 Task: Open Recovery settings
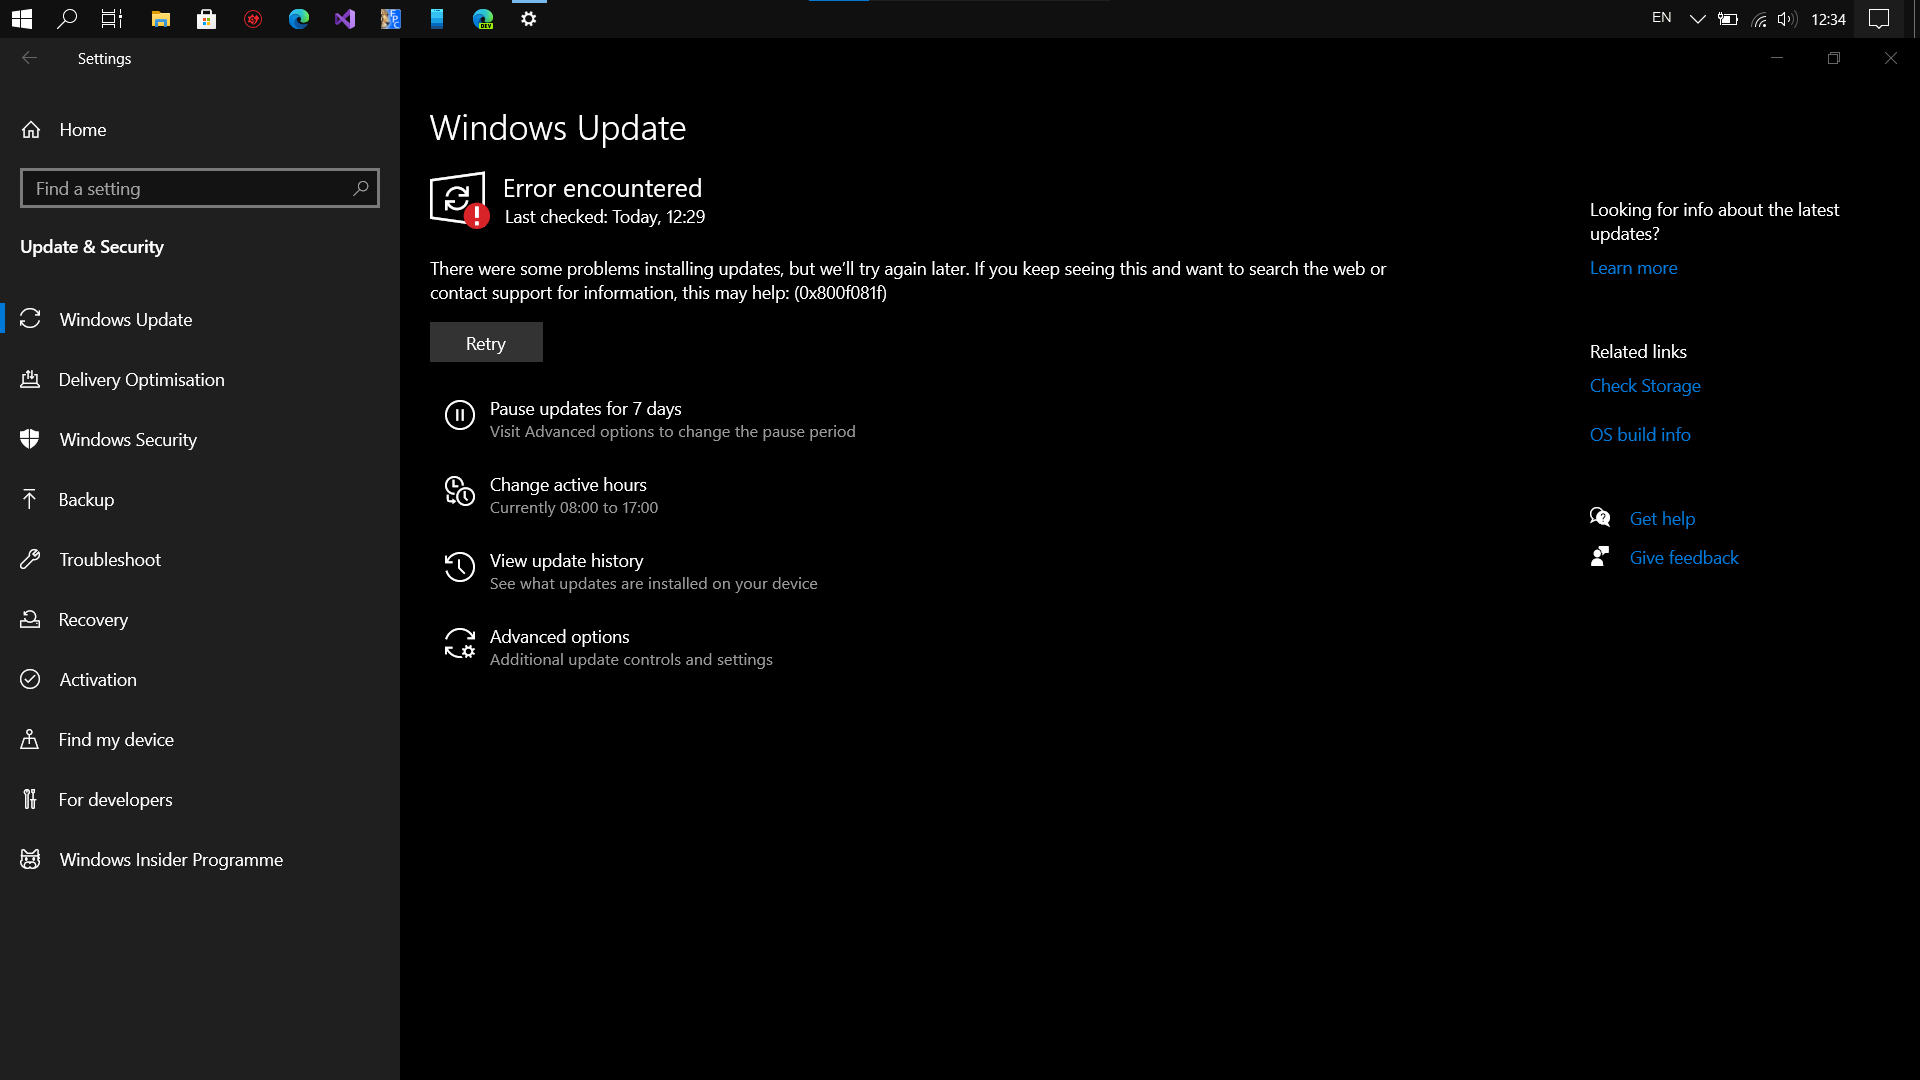point(93,619)
